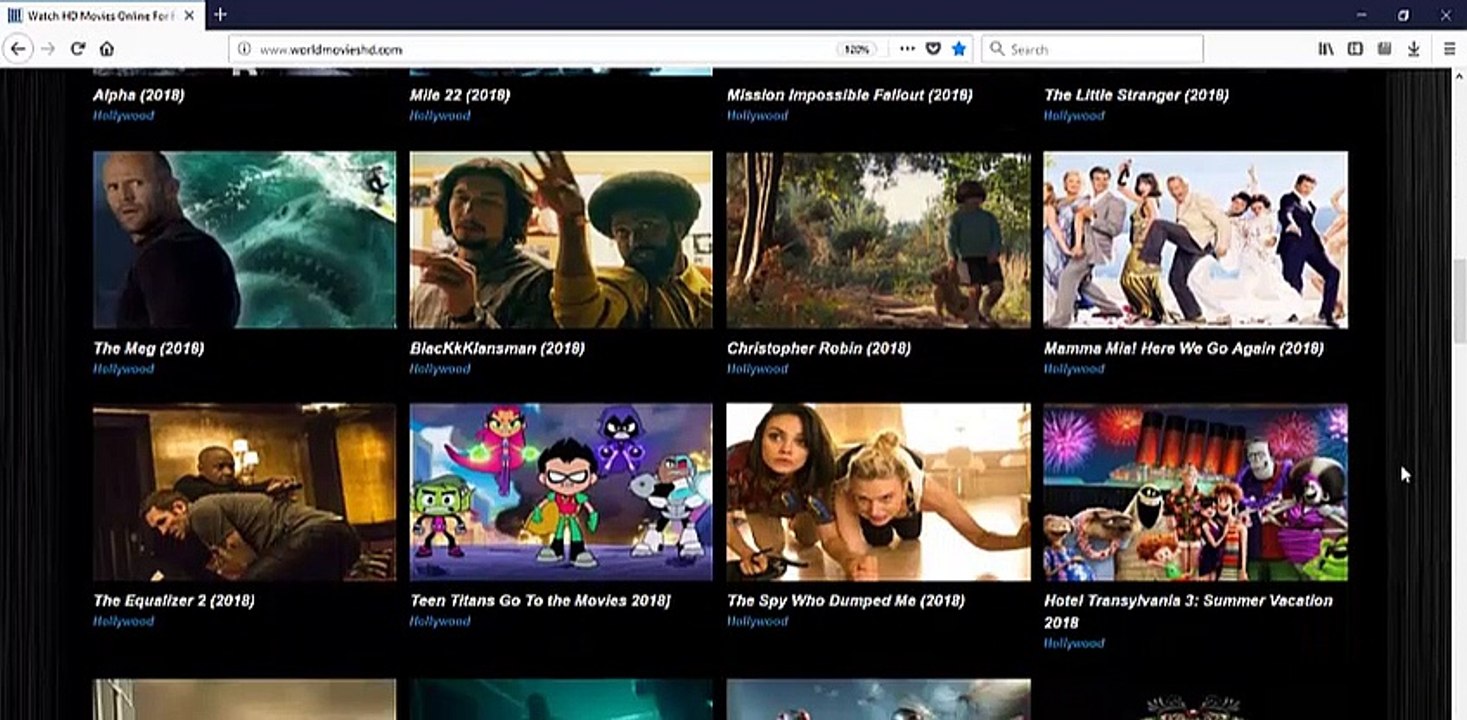Viewport: 1467px width, 720px height.
Task: Click the forward navigation arrow
Action: (47, 49)
